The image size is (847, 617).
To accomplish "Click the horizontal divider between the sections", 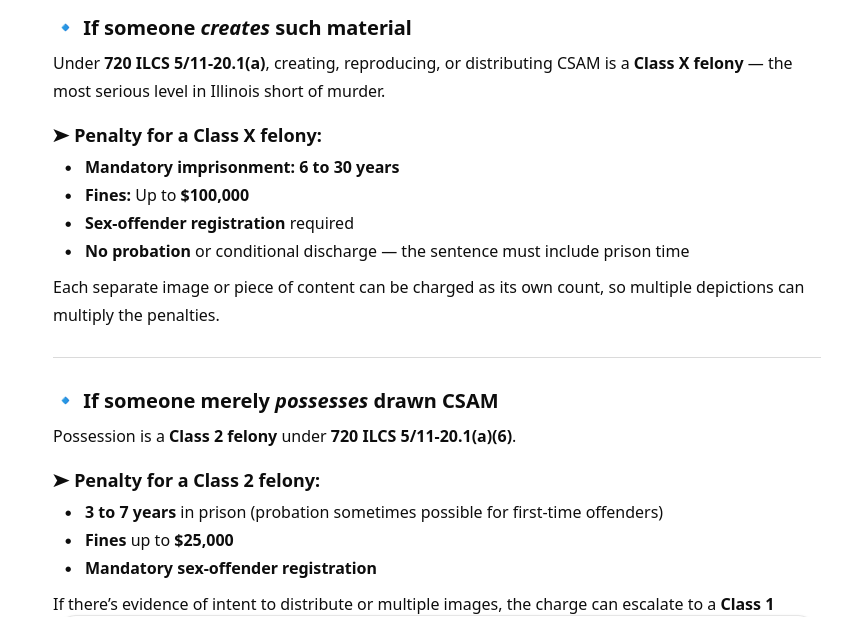I will [x=437, y=357].
